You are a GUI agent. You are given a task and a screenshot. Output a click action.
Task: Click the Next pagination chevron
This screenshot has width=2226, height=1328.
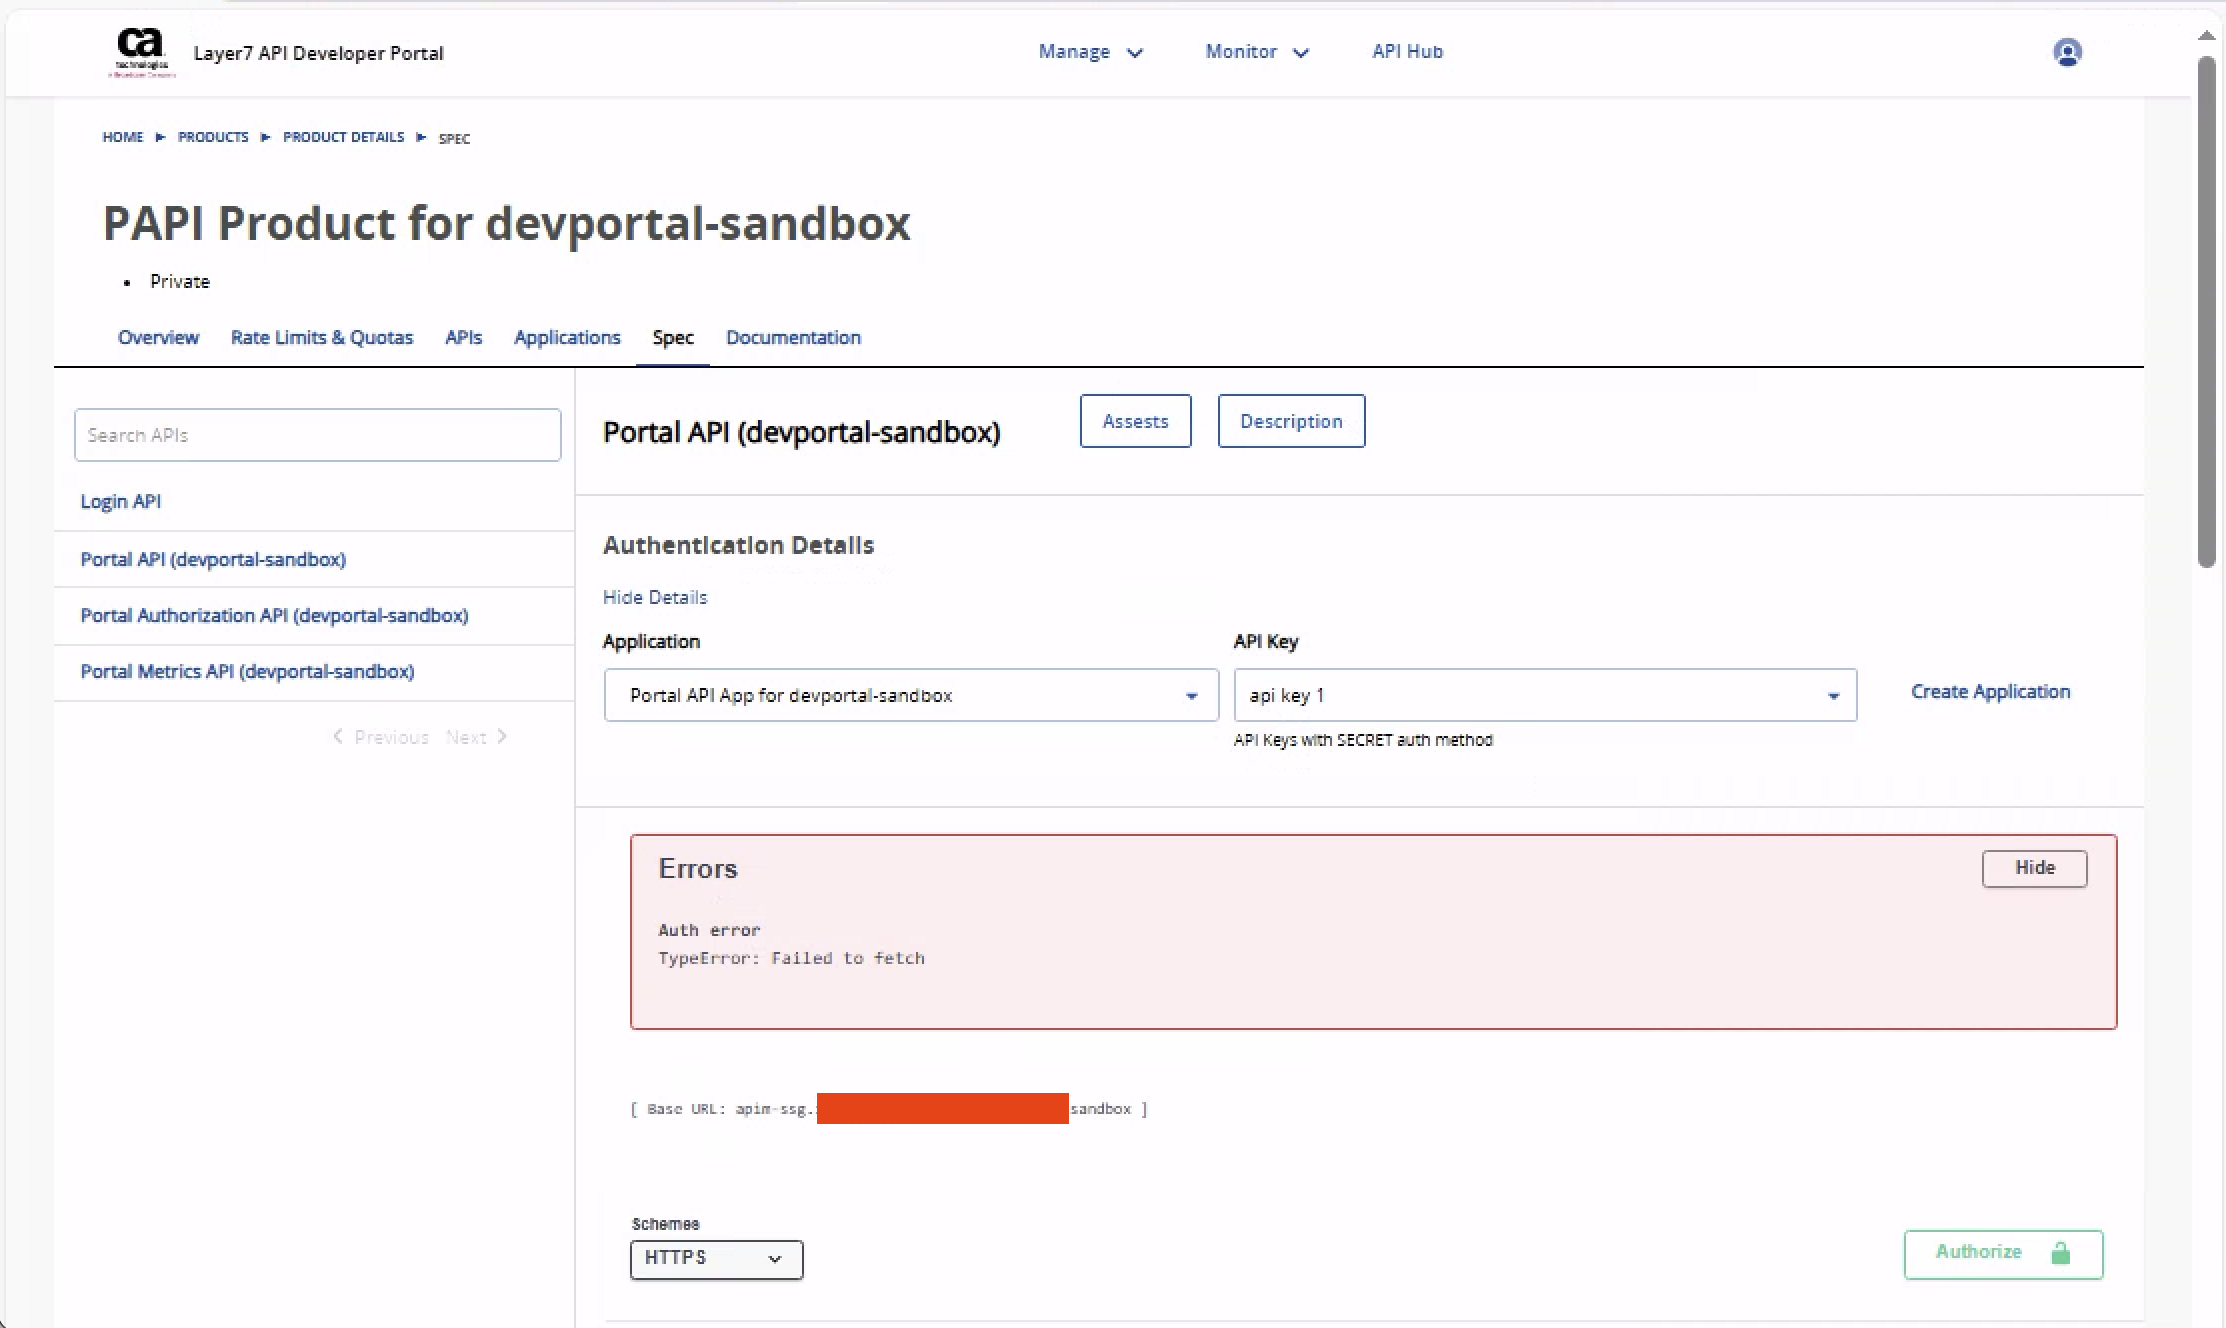click(x=502, y=737)
